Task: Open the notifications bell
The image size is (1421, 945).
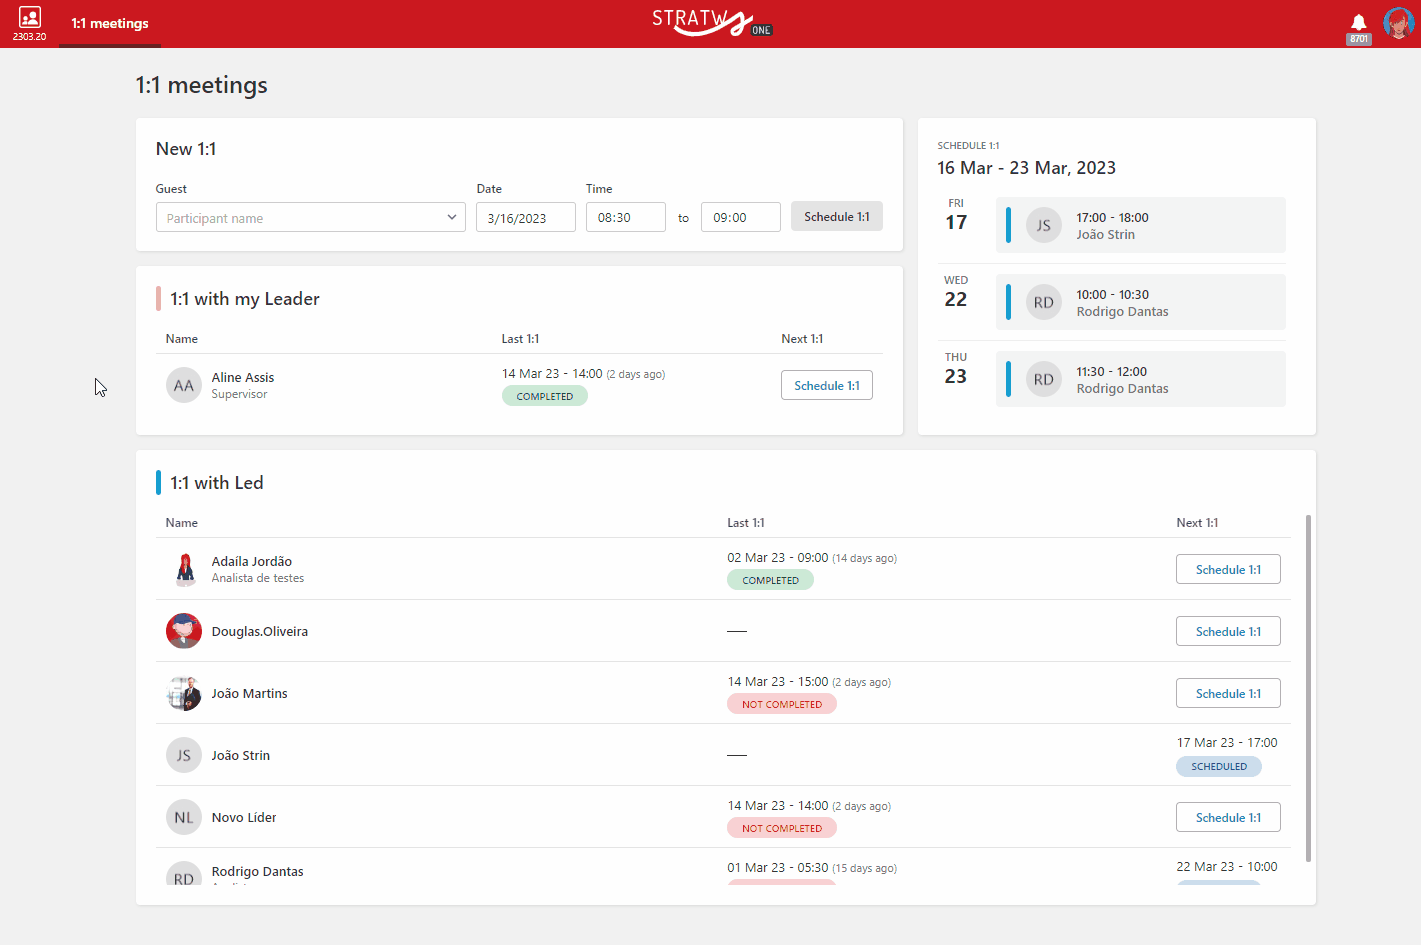Action: 1358,23
